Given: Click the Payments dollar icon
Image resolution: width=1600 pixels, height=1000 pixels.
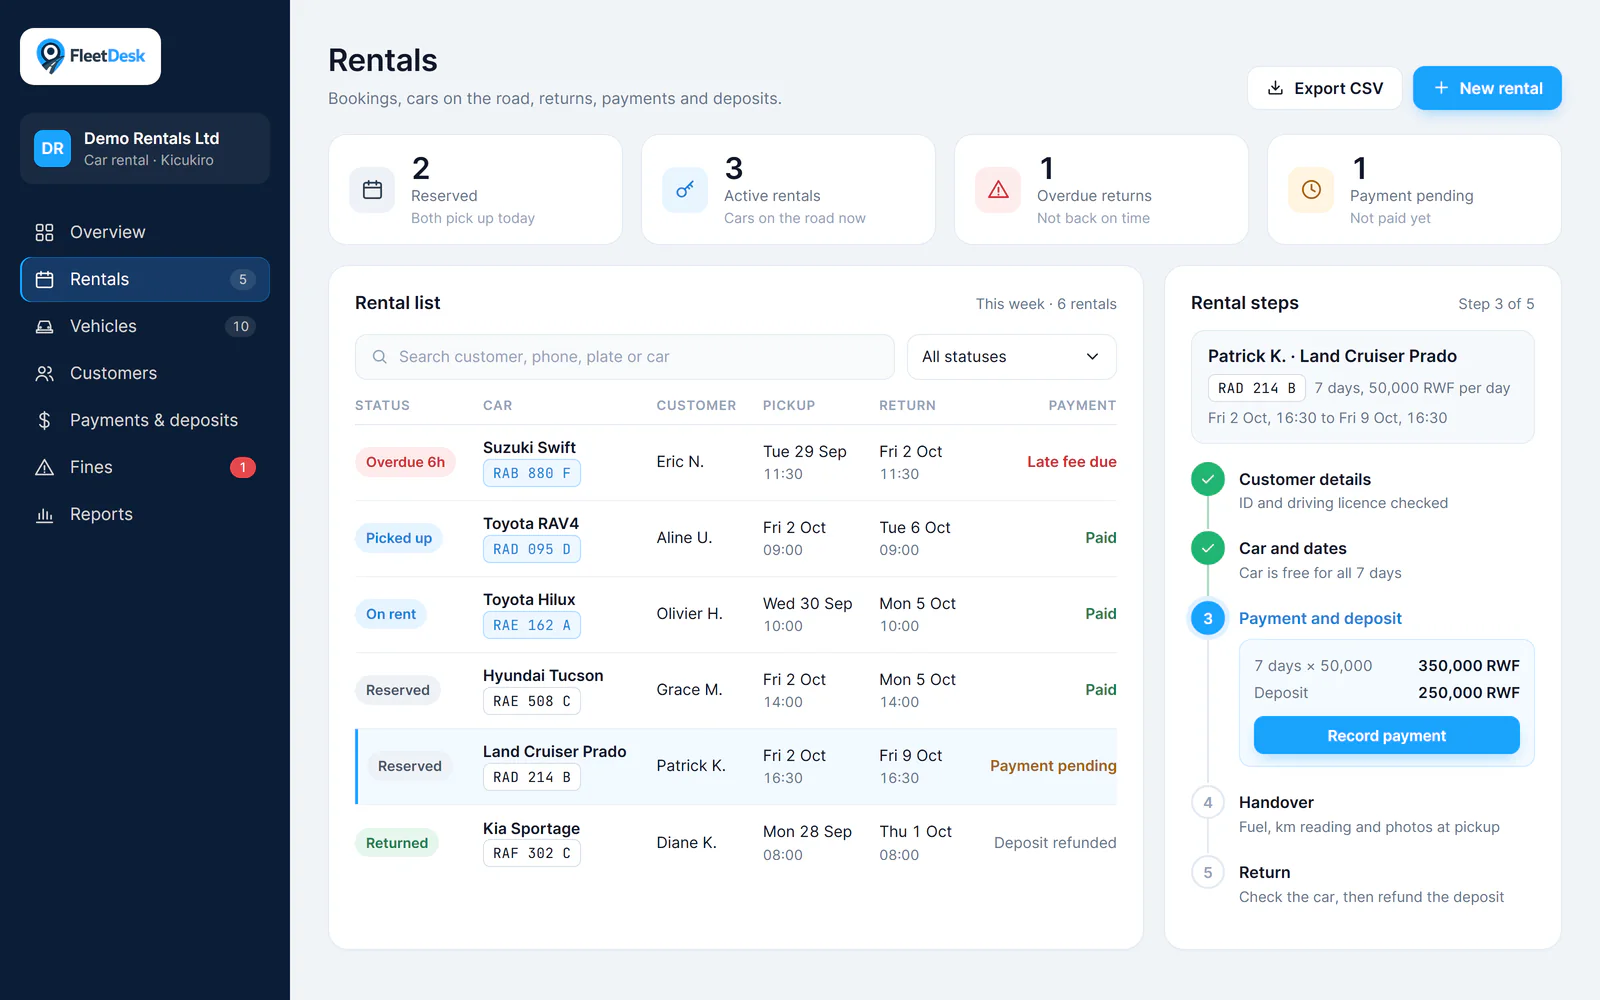Looking at the screenshot, I should tap(44, 420).
